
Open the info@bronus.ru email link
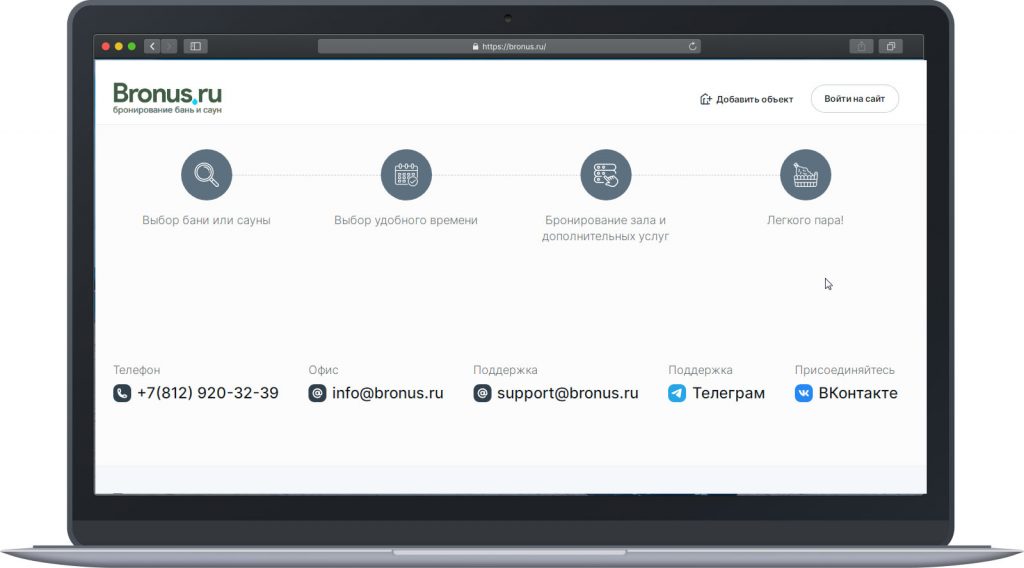tap(387, 393)
